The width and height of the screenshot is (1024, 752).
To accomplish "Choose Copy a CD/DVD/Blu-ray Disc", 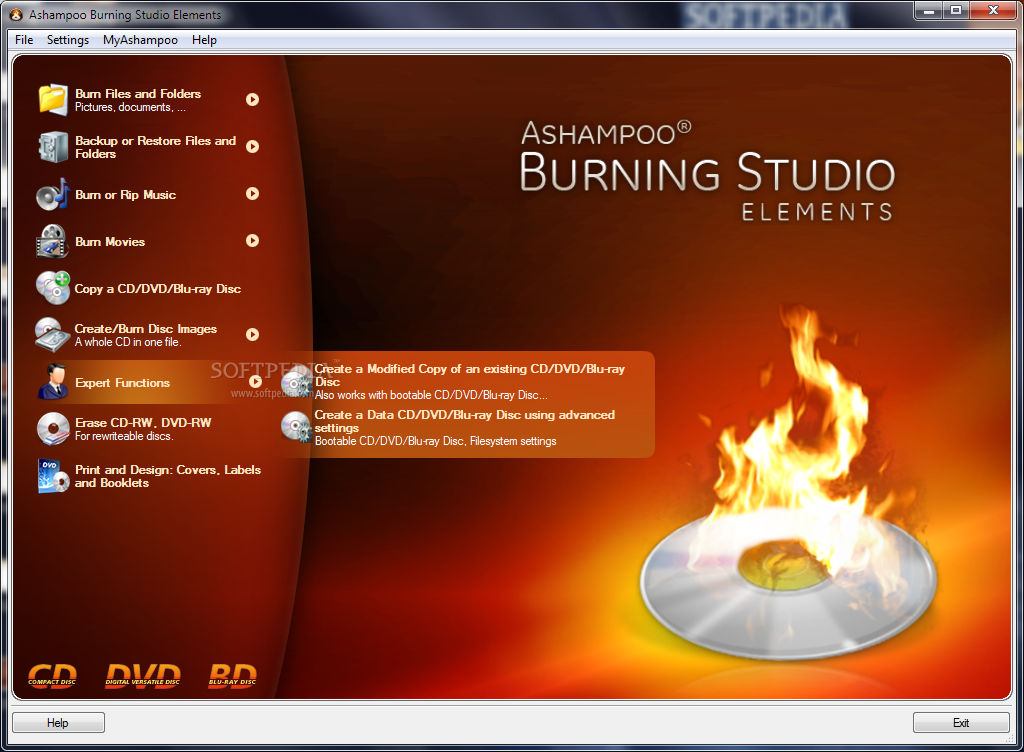I will point(157,289).
